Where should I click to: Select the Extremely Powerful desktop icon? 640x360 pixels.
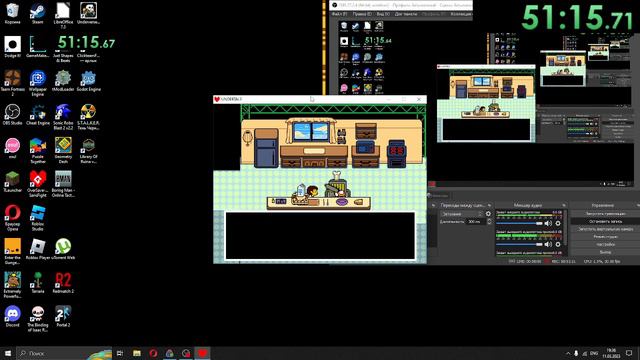point(12,285)
